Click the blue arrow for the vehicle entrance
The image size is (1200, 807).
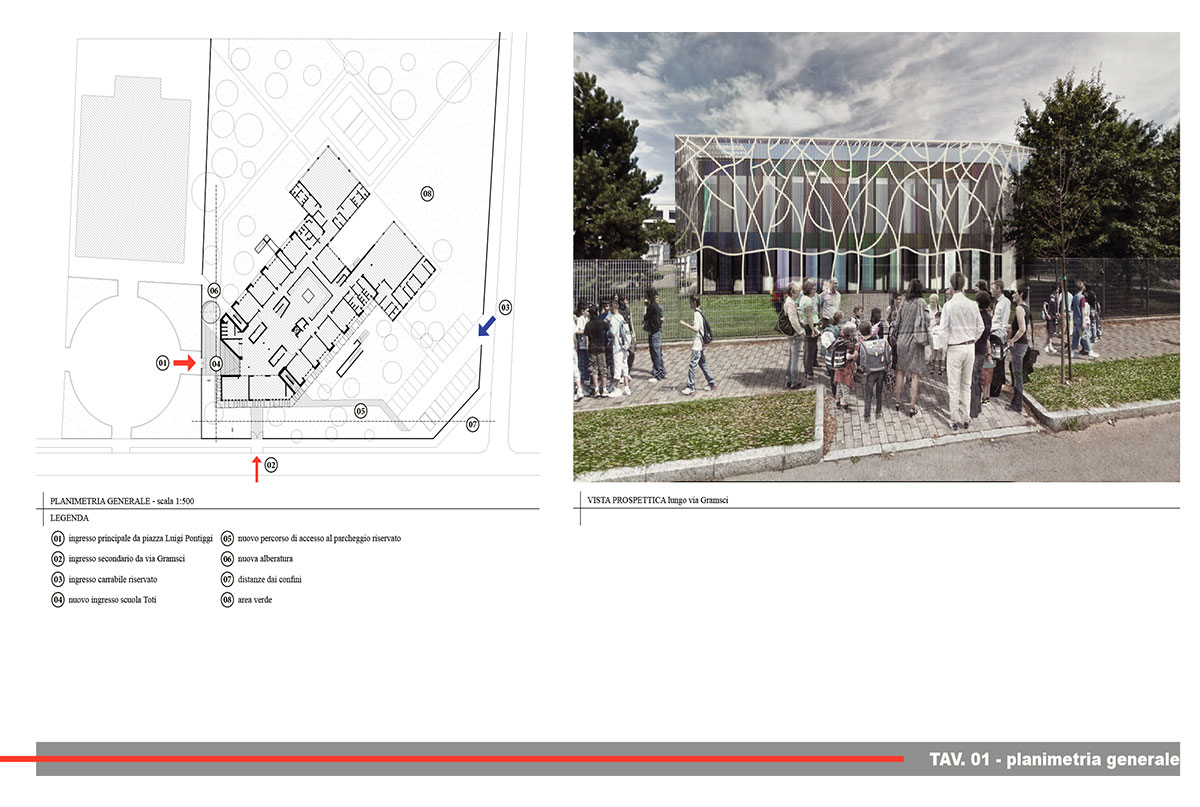[486, 326]
